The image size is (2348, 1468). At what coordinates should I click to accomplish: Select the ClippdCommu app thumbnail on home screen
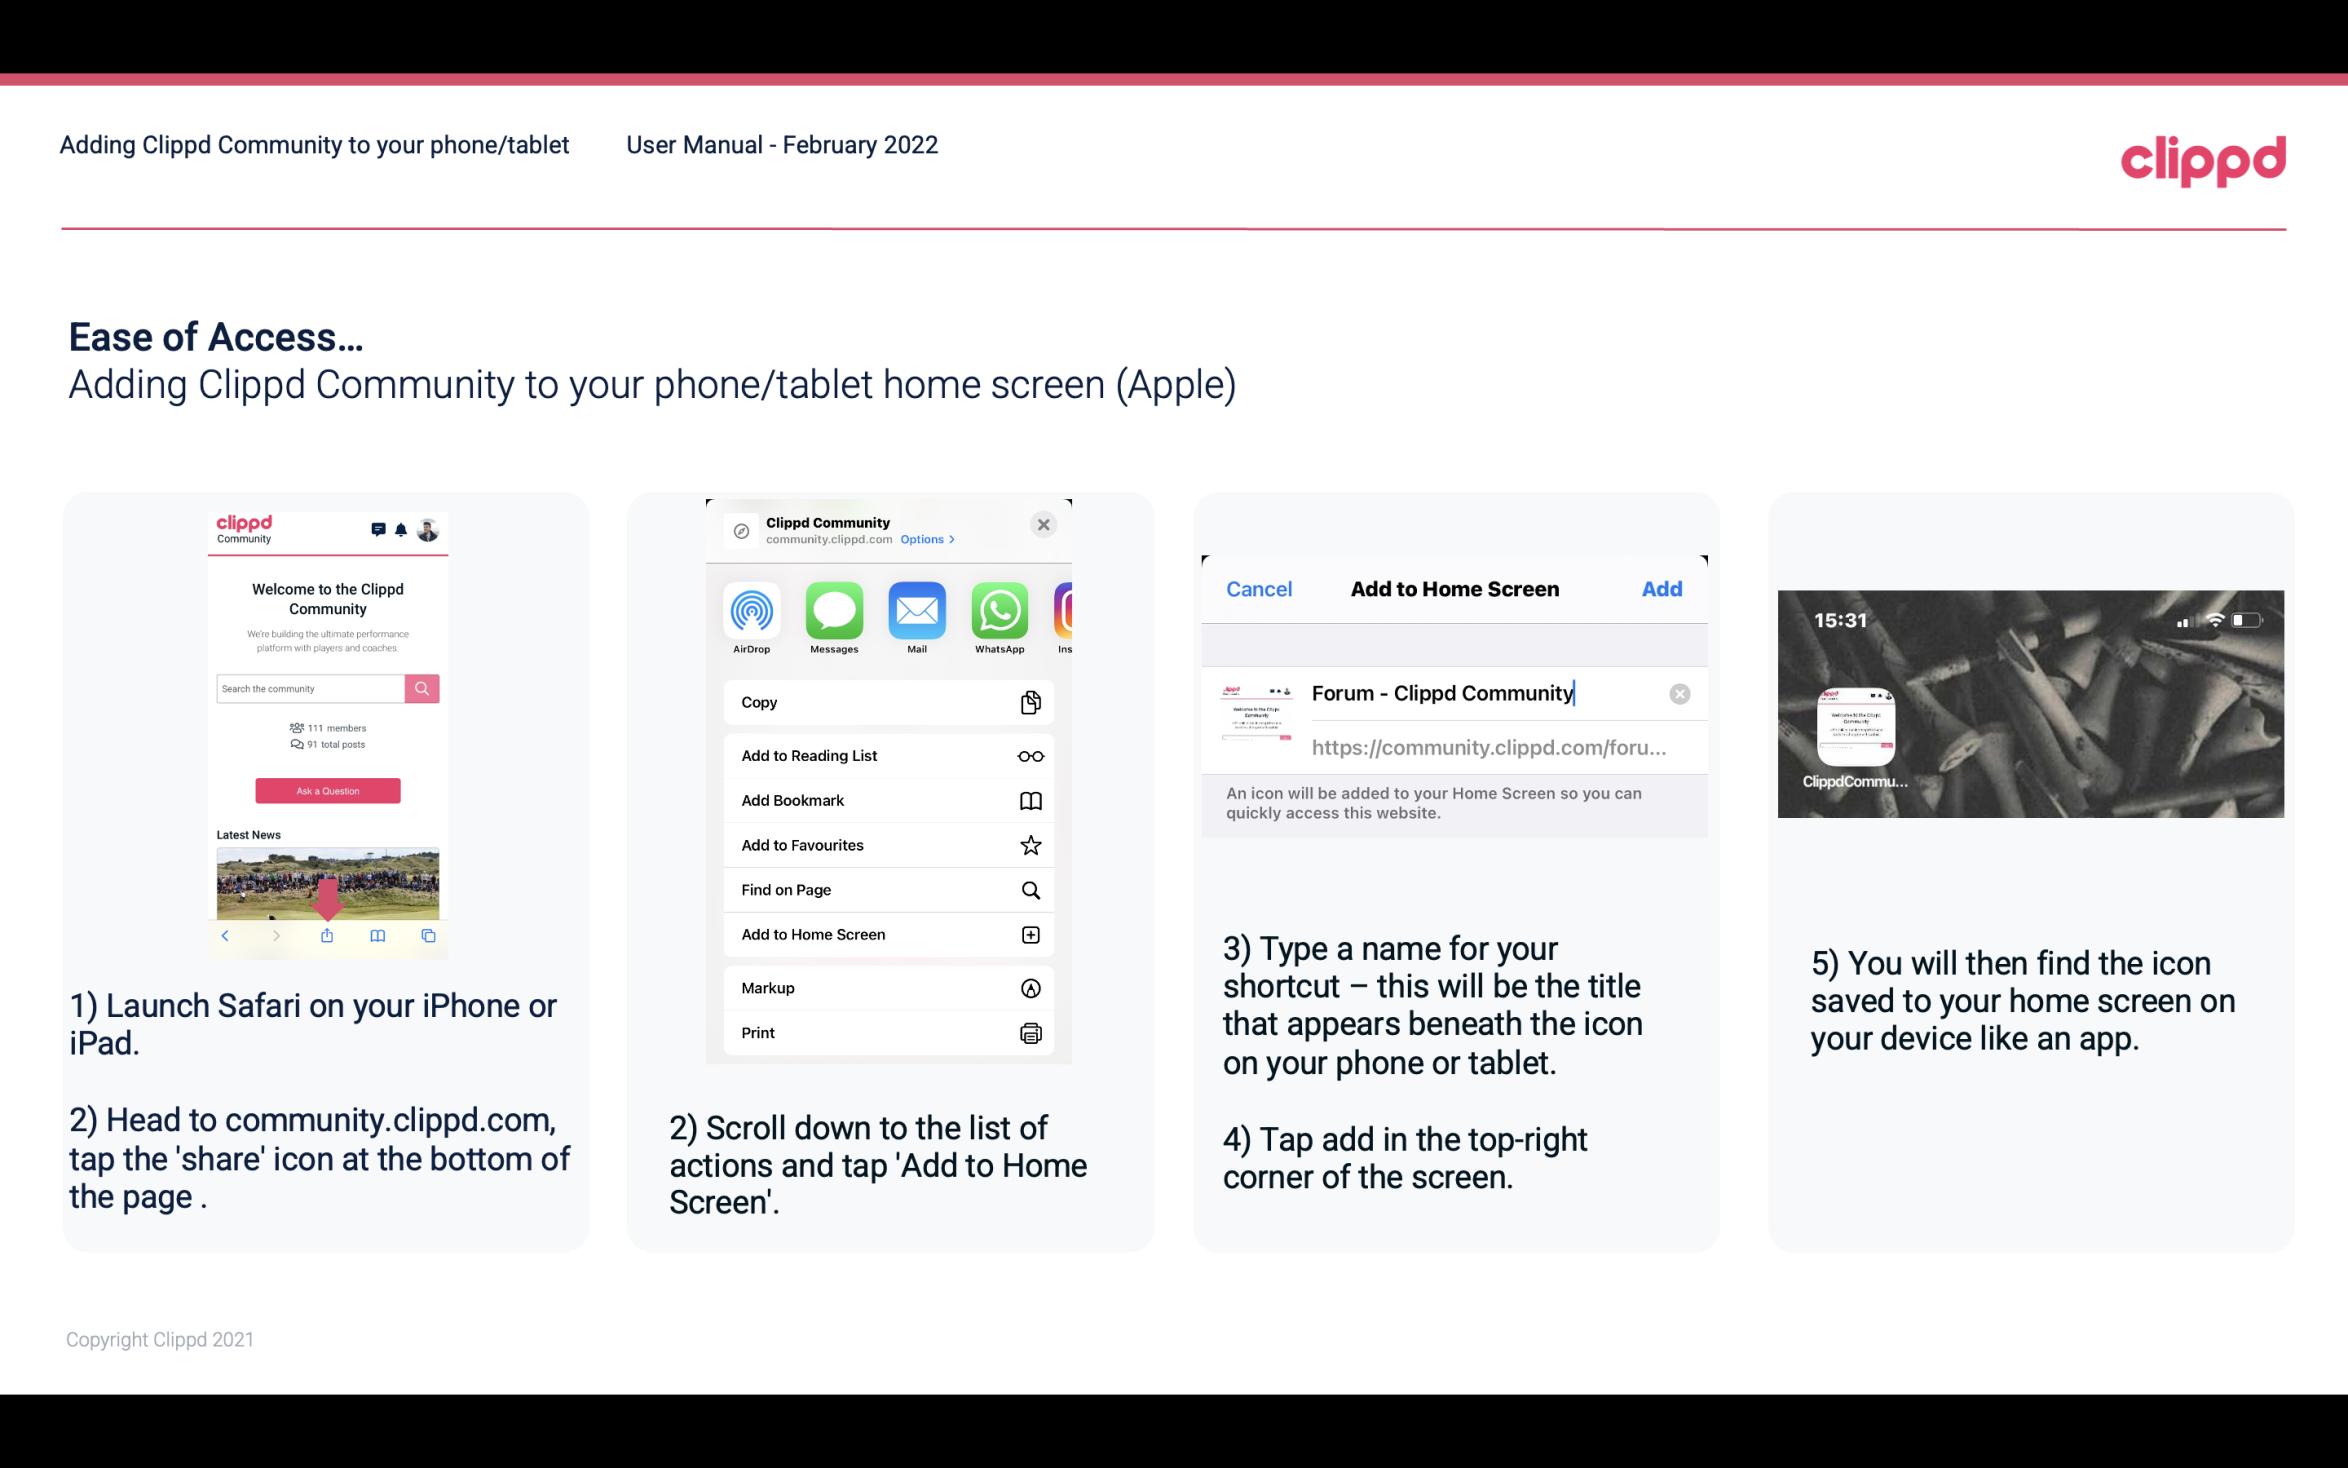pyautogui.click(x=1854, y=727)
